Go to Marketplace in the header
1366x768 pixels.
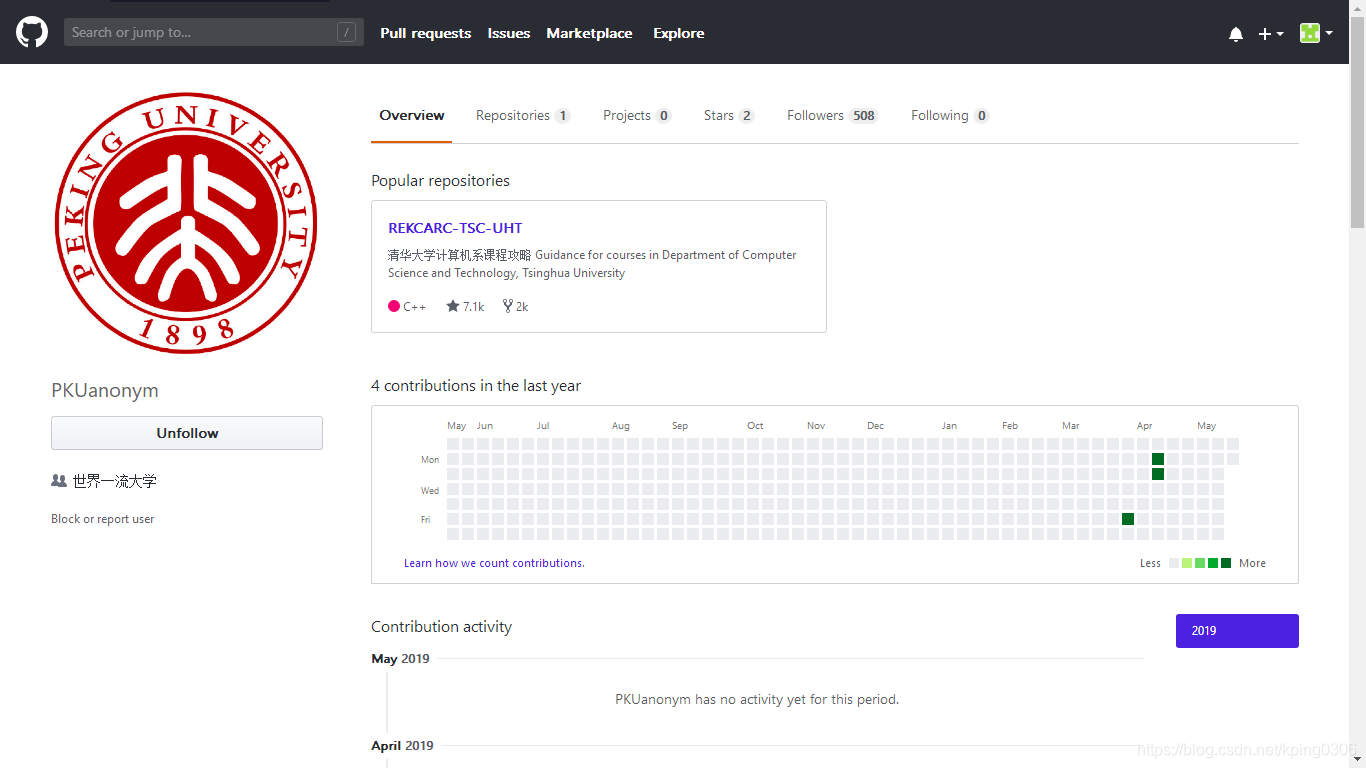tap(589, 33)
